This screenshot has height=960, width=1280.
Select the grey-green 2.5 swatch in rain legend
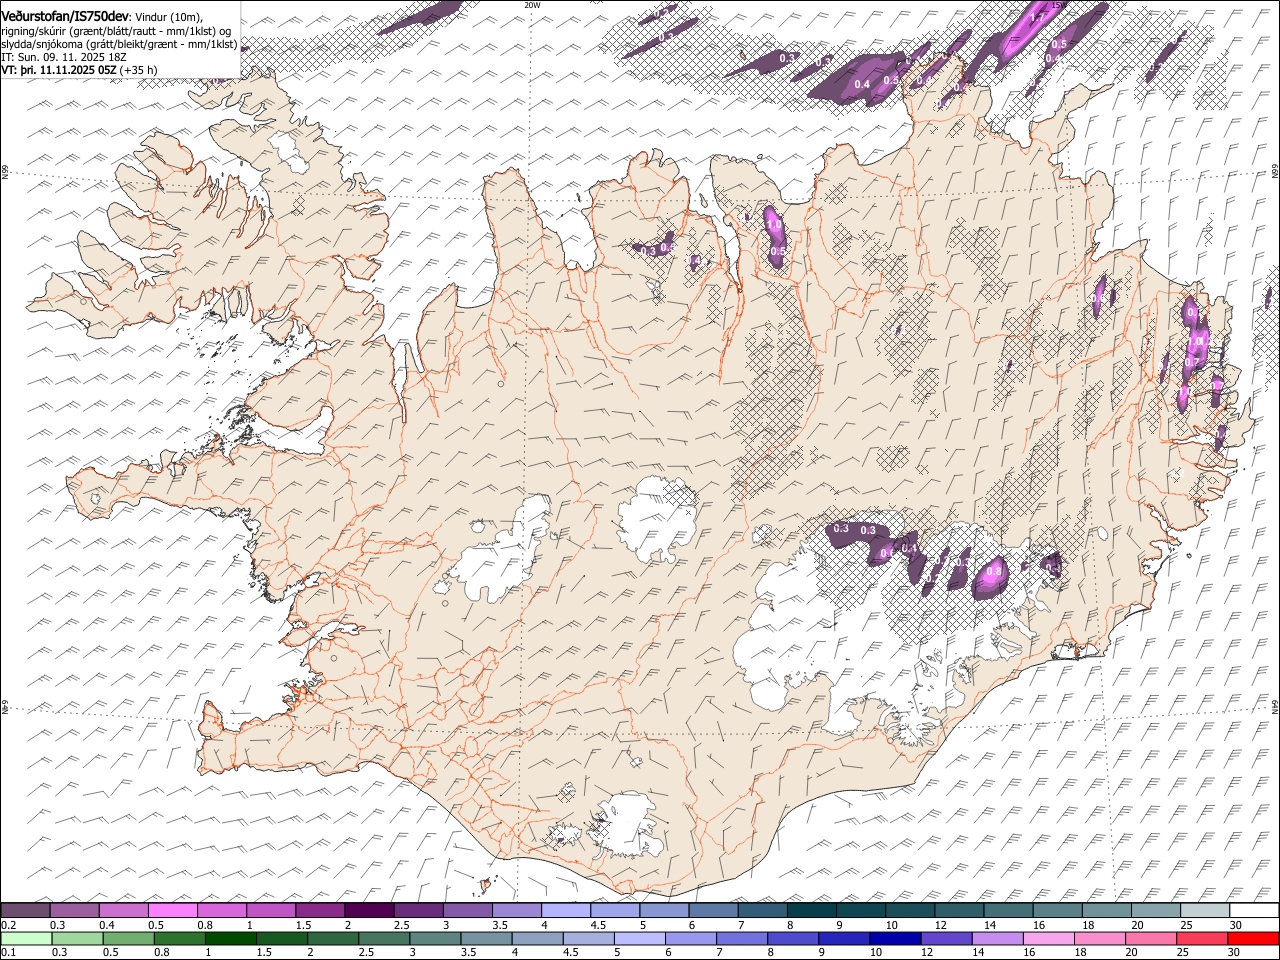tap(385, 939)
